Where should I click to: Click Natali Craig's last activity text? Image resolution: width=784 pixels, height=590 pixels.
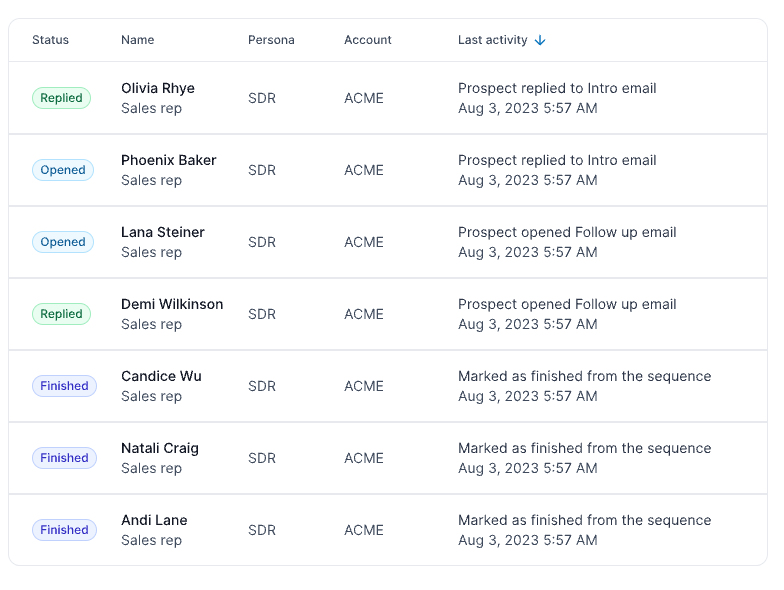(584, 448)
